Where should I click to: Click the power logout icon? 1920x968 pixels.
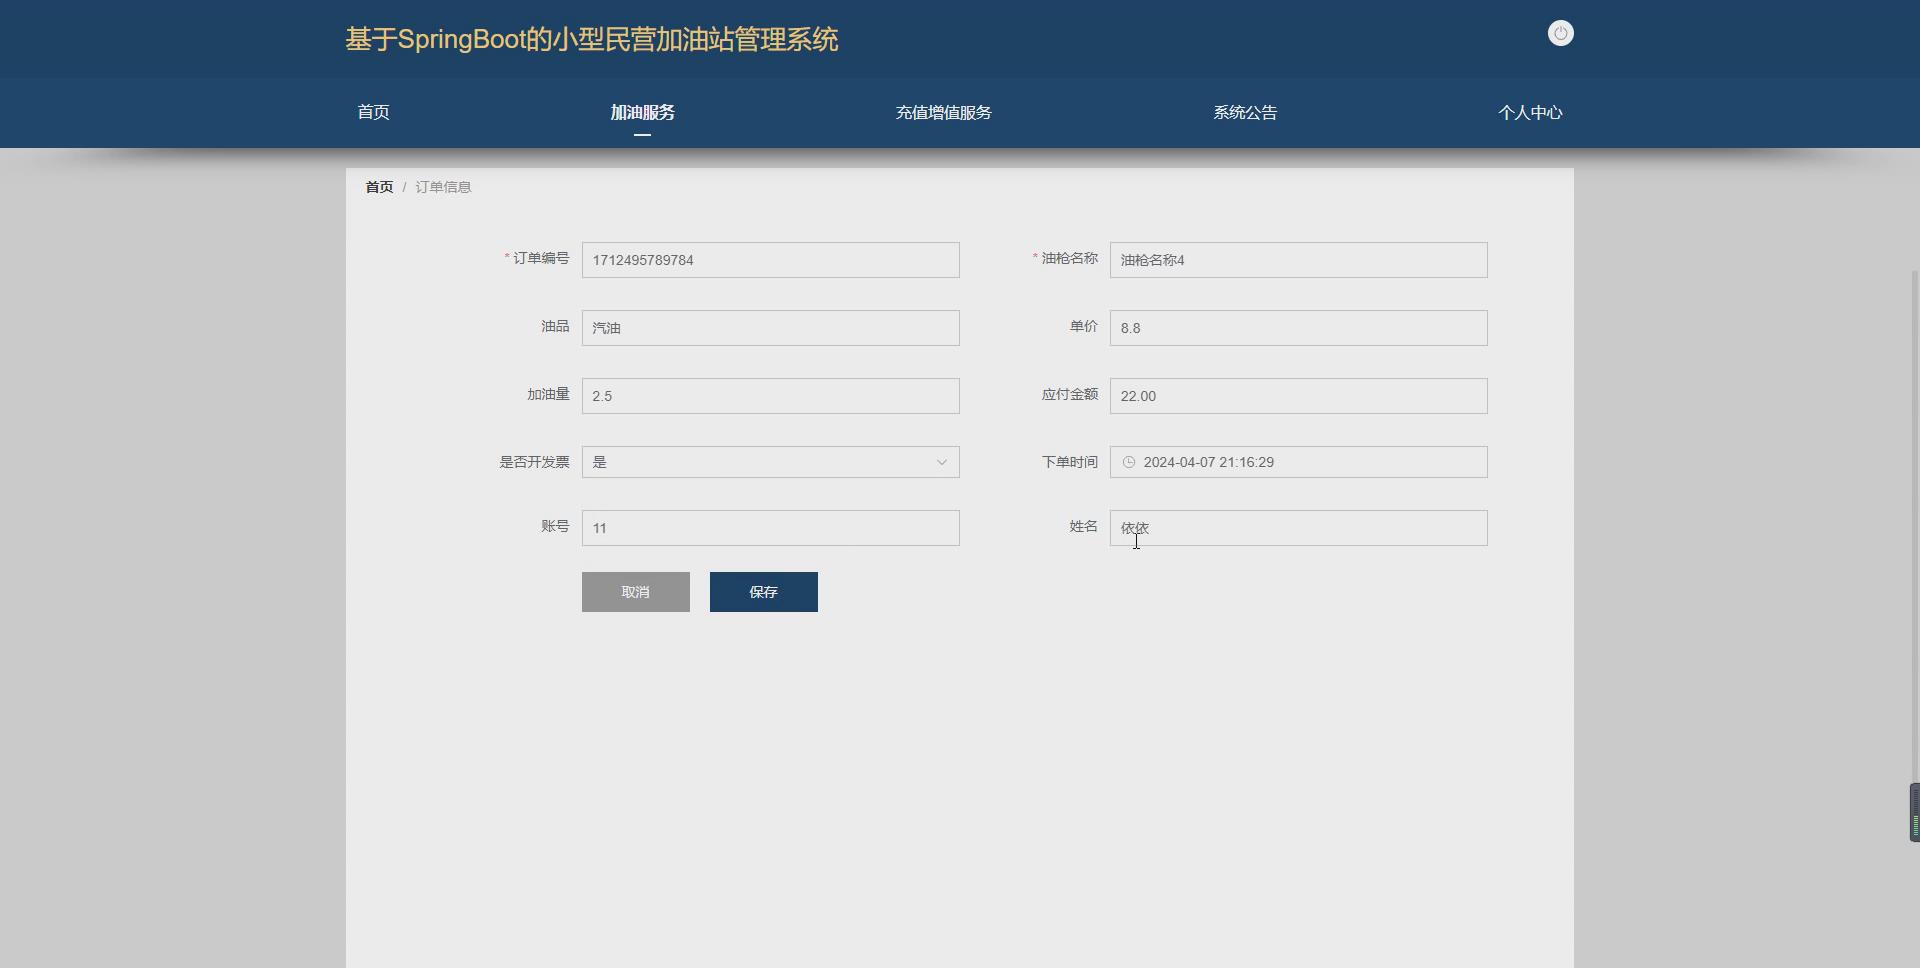(1560, 33)
